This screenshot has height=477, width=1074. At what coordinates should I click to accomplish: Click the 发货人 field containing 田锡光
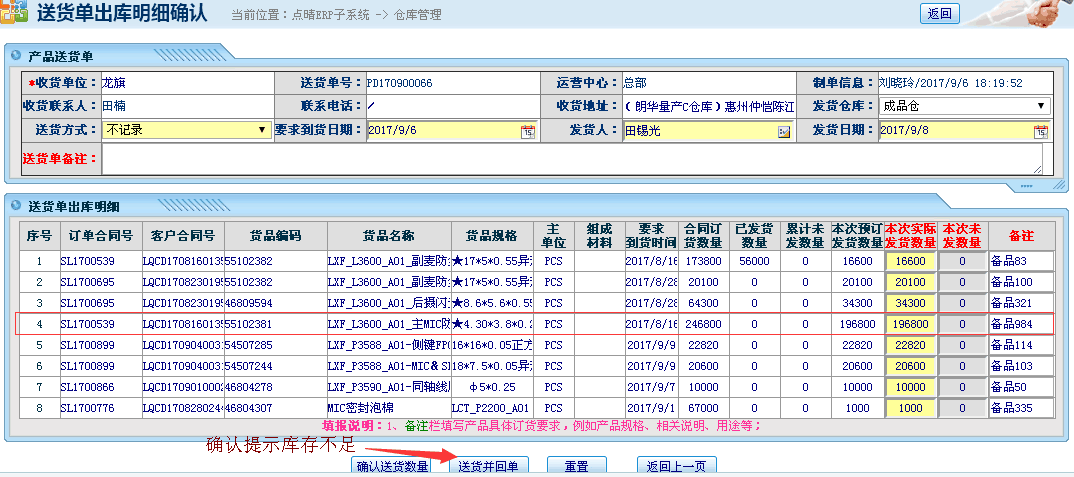pyautogui.click(x=700, y=131)
